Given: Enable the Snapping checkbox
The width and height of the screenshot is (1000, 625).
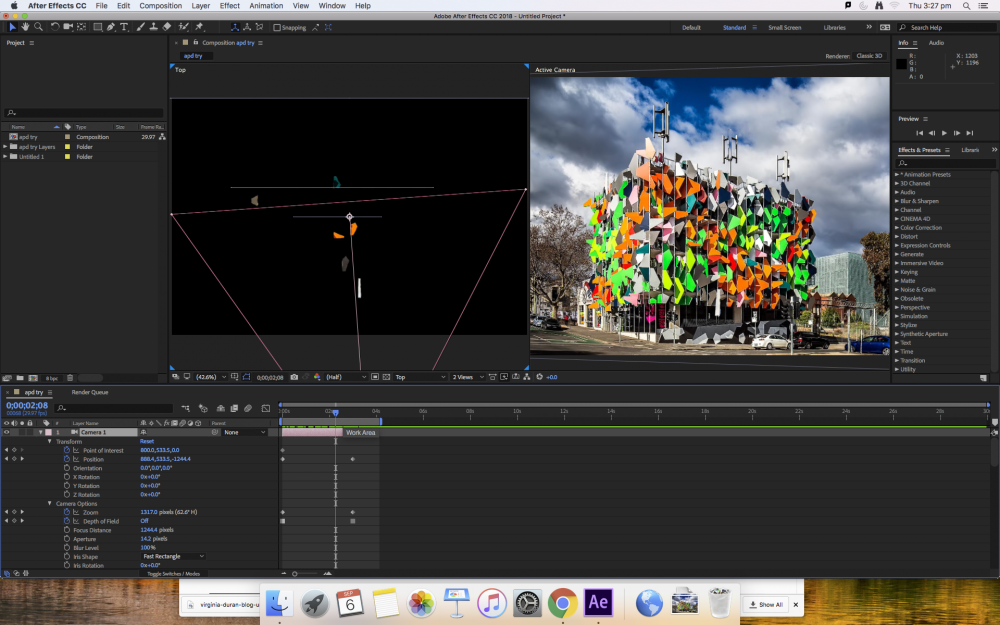Looking at the screenshot, I should [x=277, y=28].
